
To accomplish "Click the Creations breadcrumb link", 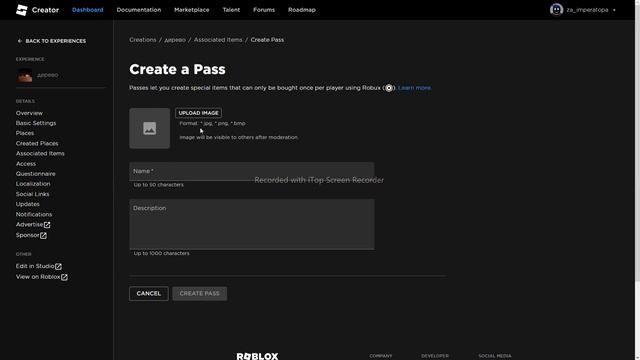I will (x=142, y=40).
